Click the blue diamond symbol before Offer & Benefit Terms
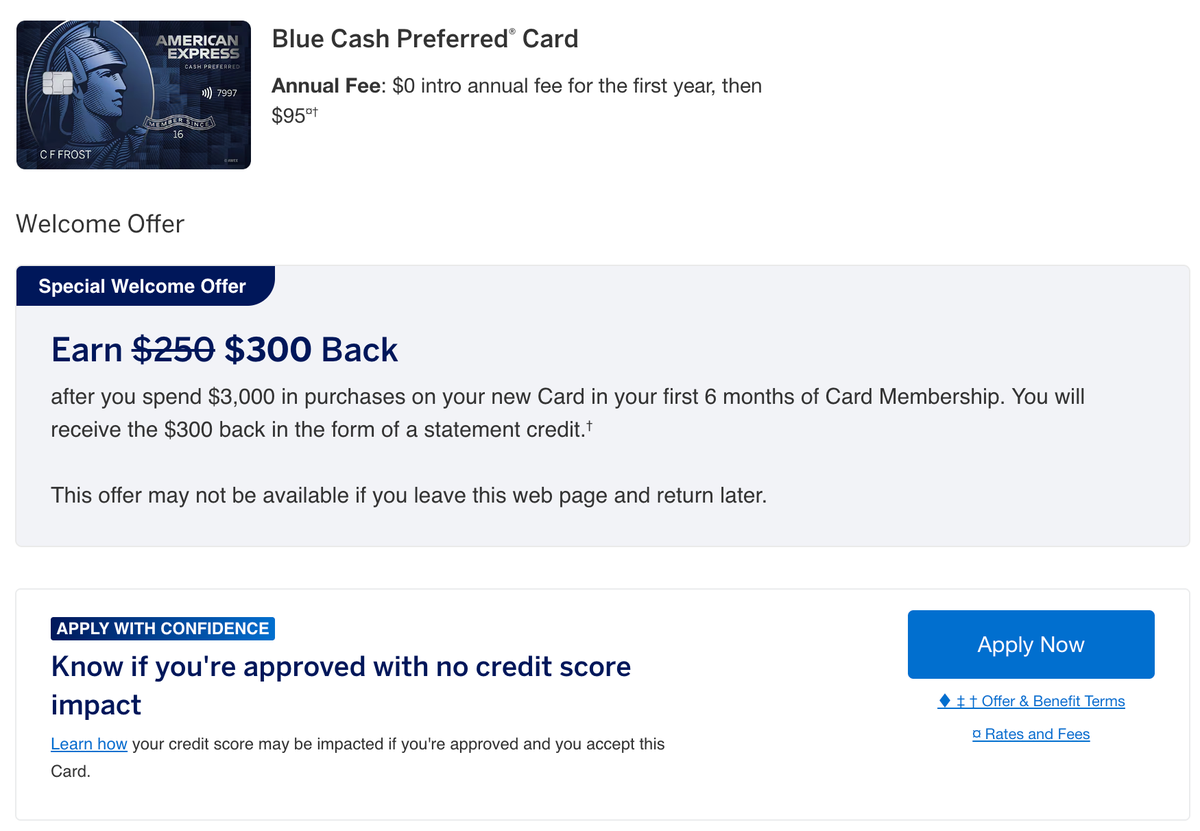Viewport: 1200px width, 831px height. [x=945, y=701]
